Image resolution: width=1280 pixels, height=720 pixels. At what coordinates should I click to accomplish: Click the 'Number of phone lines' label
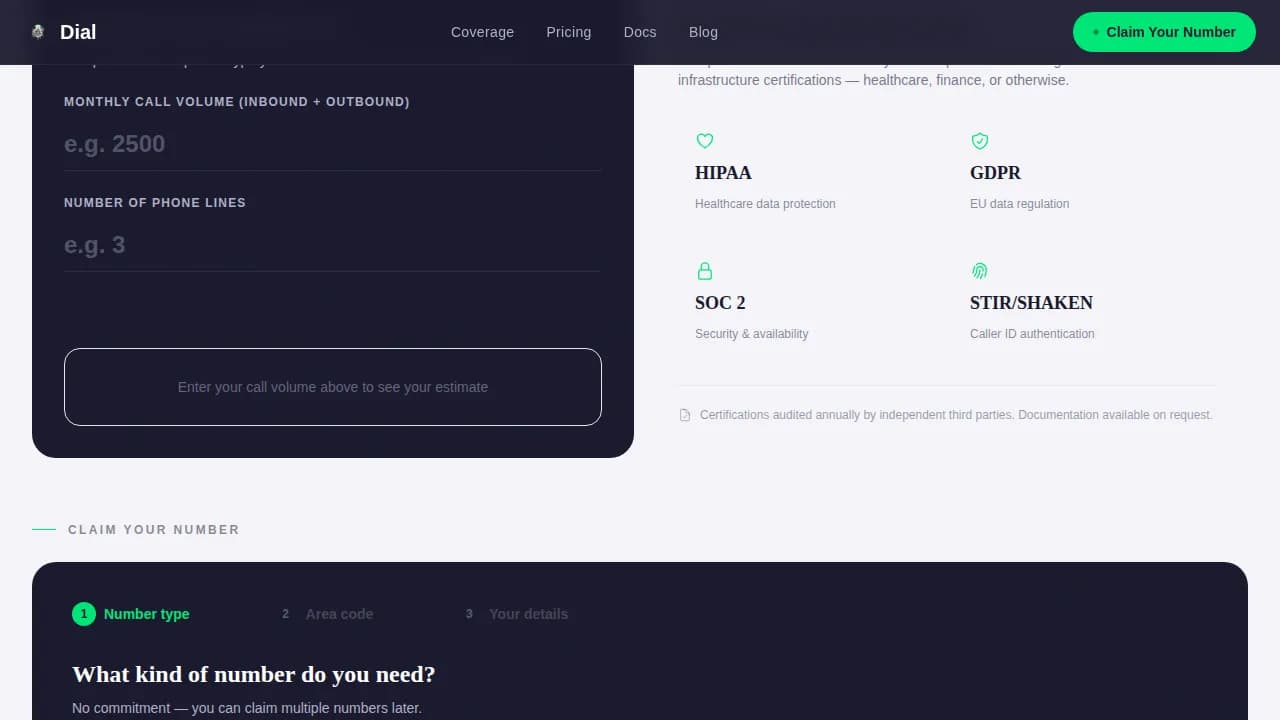[x=155, y=203]
